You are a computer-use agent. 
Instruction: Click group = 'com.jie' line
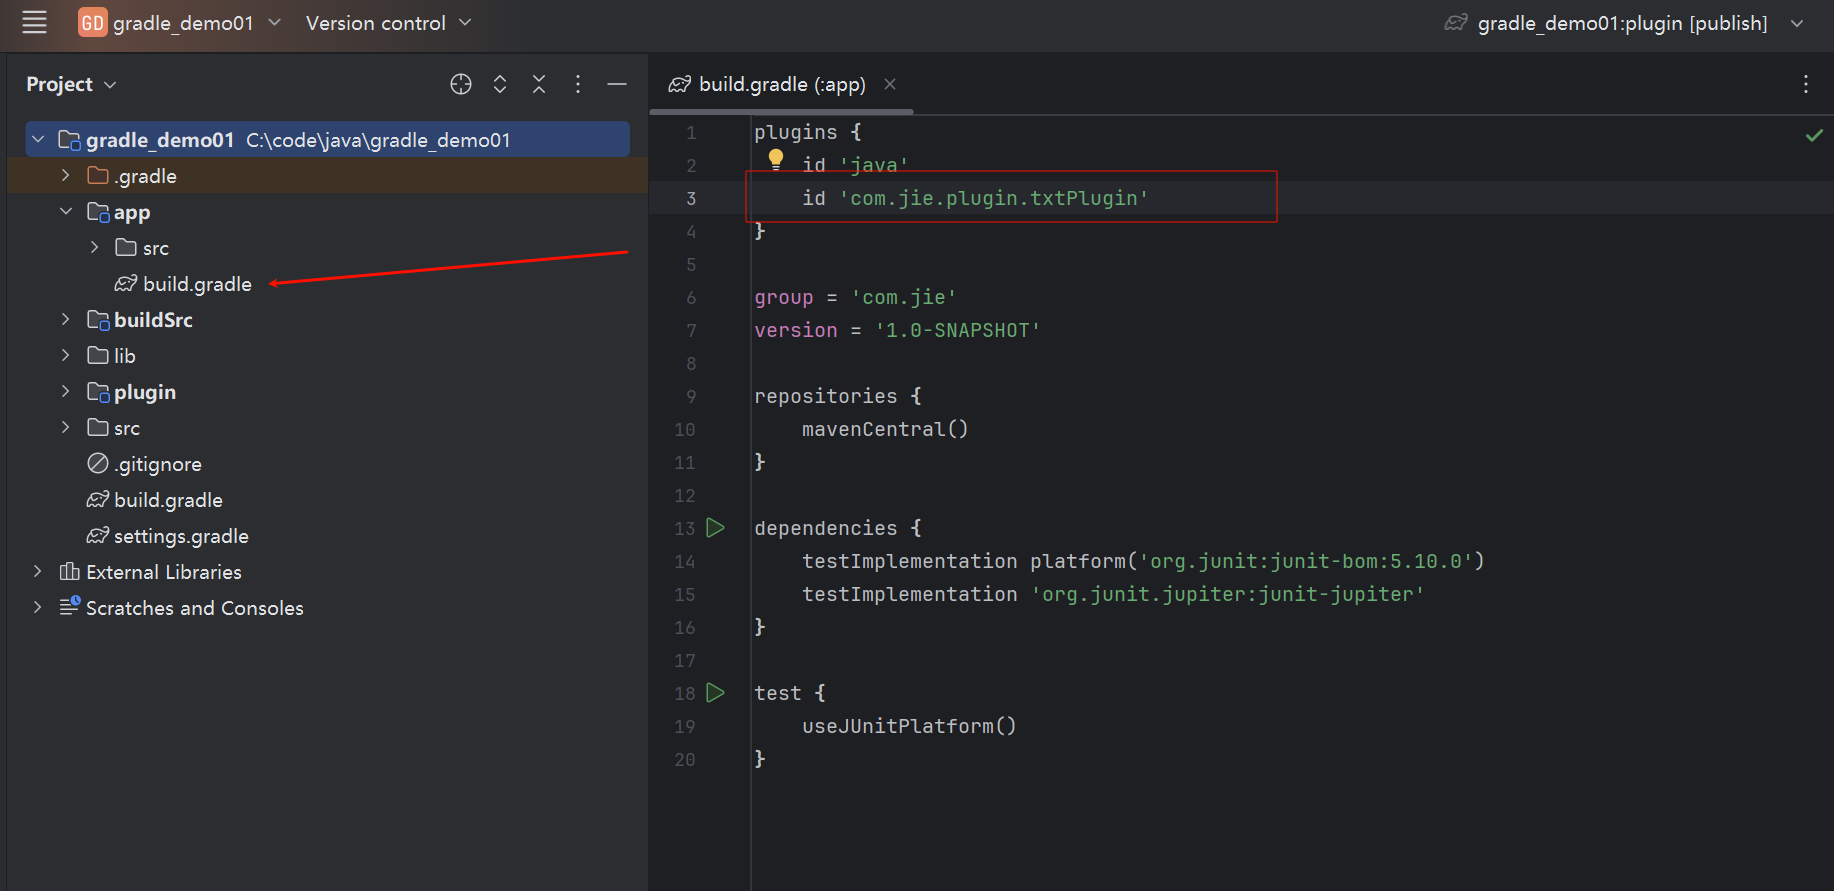[x=855, y=297]
